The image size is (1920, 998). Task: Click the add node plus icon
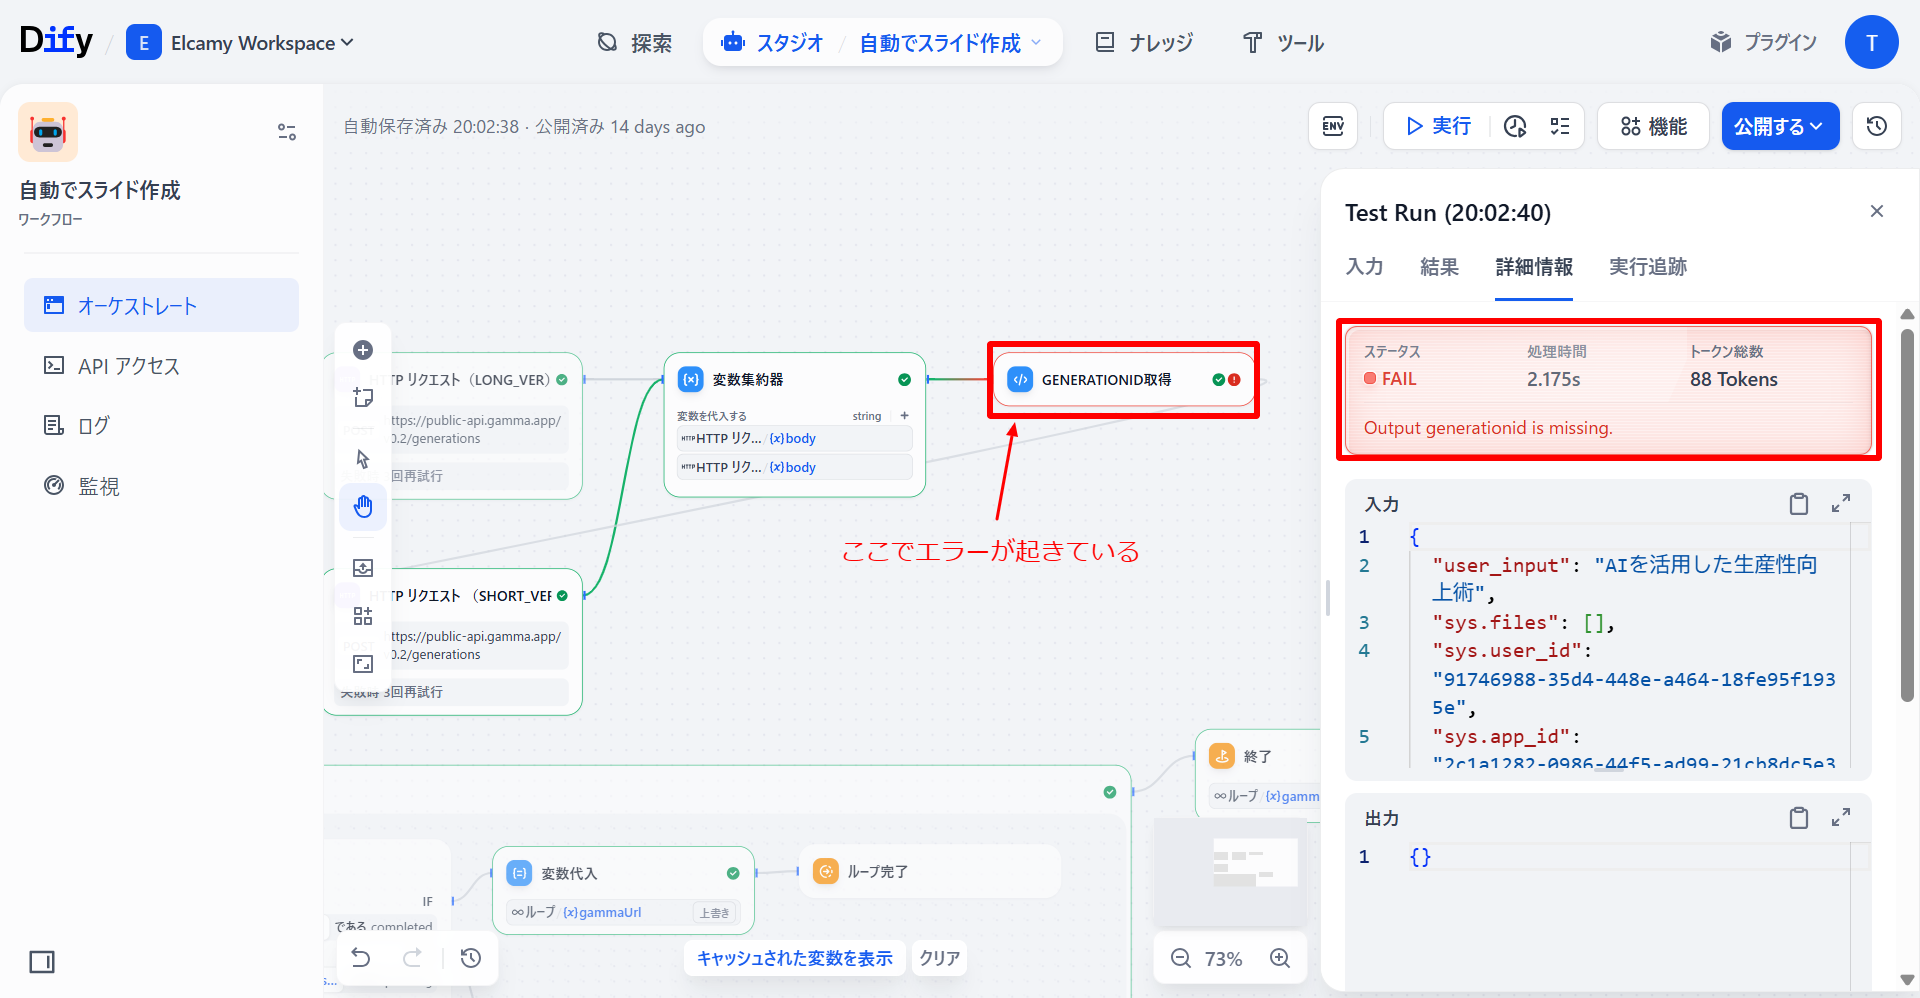coord(363,350)
